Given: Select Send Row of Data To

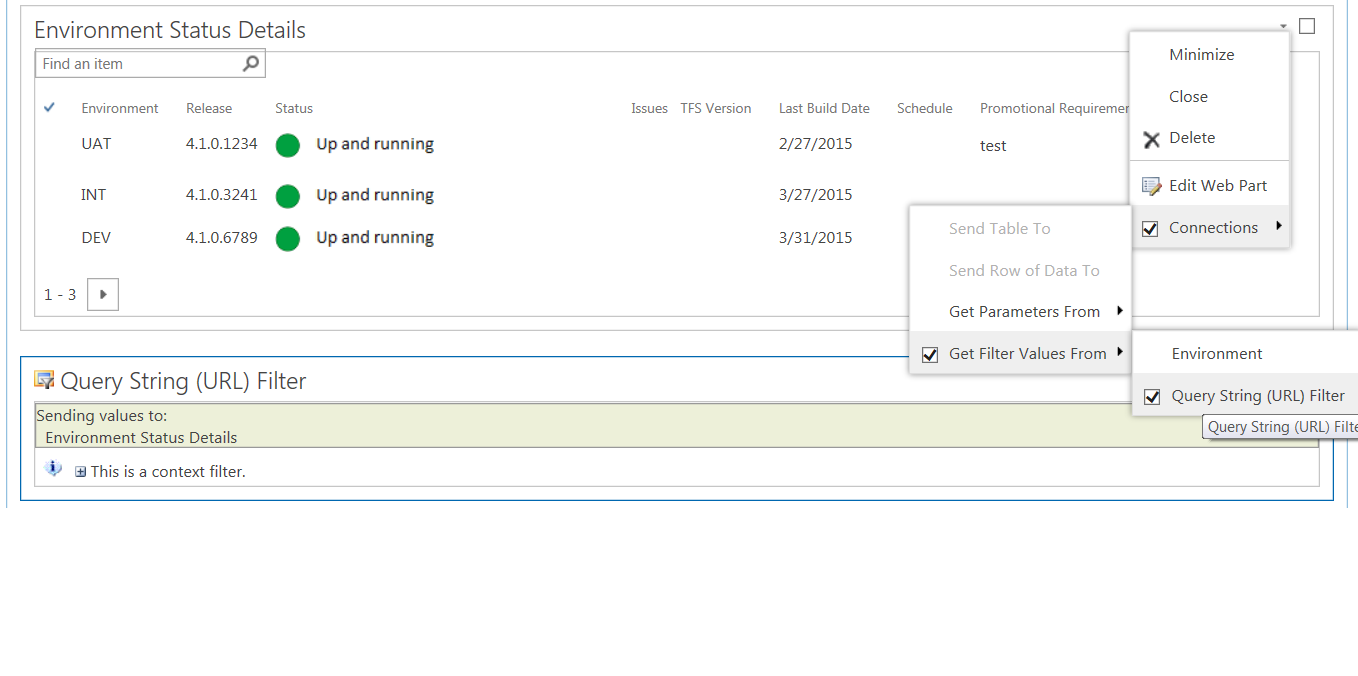Looking at the screenshot, I should (1023, 270).
